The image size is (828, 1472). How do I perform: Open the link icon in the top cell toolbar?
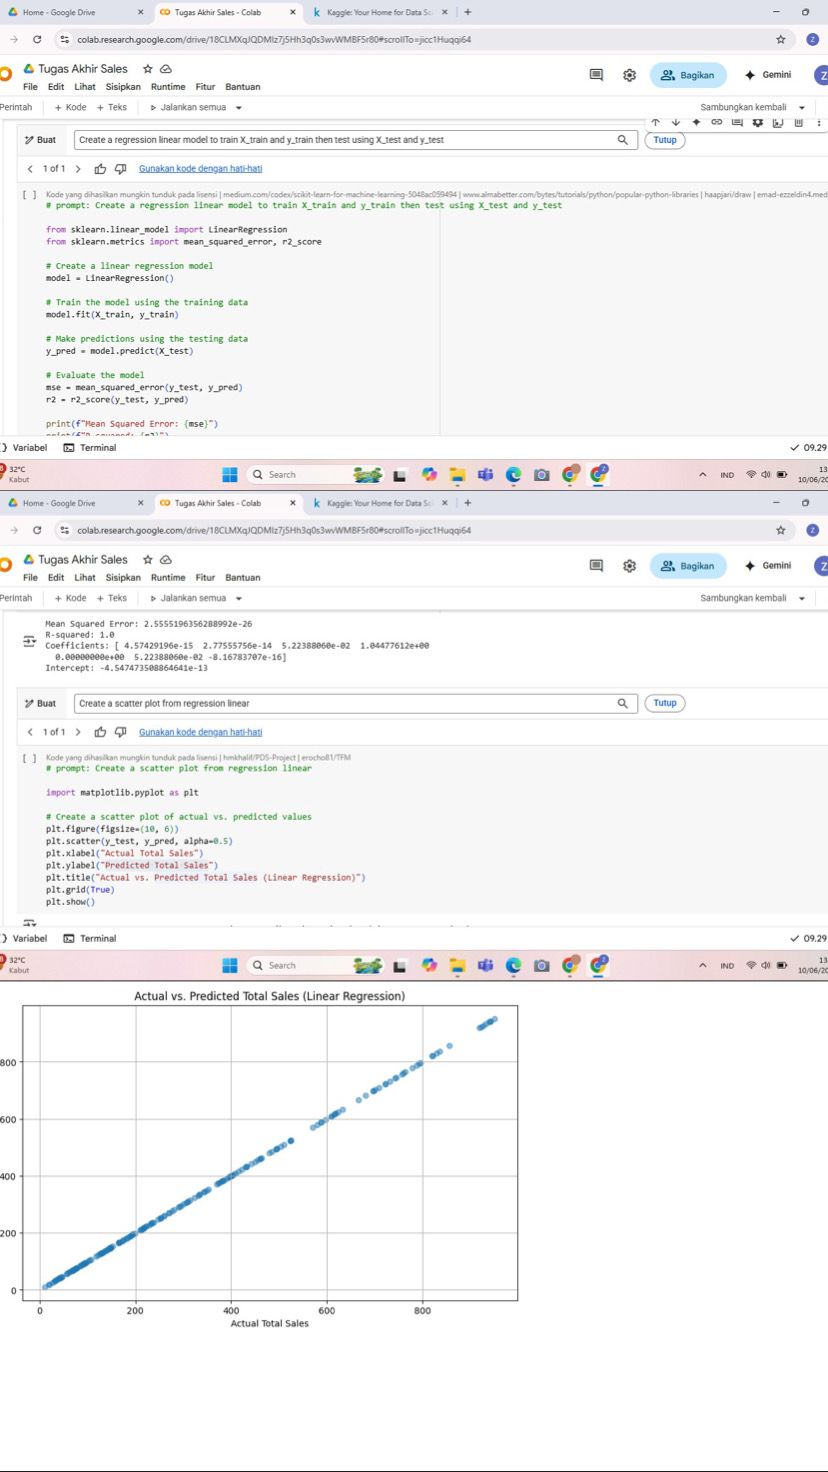tap(717, 122)
